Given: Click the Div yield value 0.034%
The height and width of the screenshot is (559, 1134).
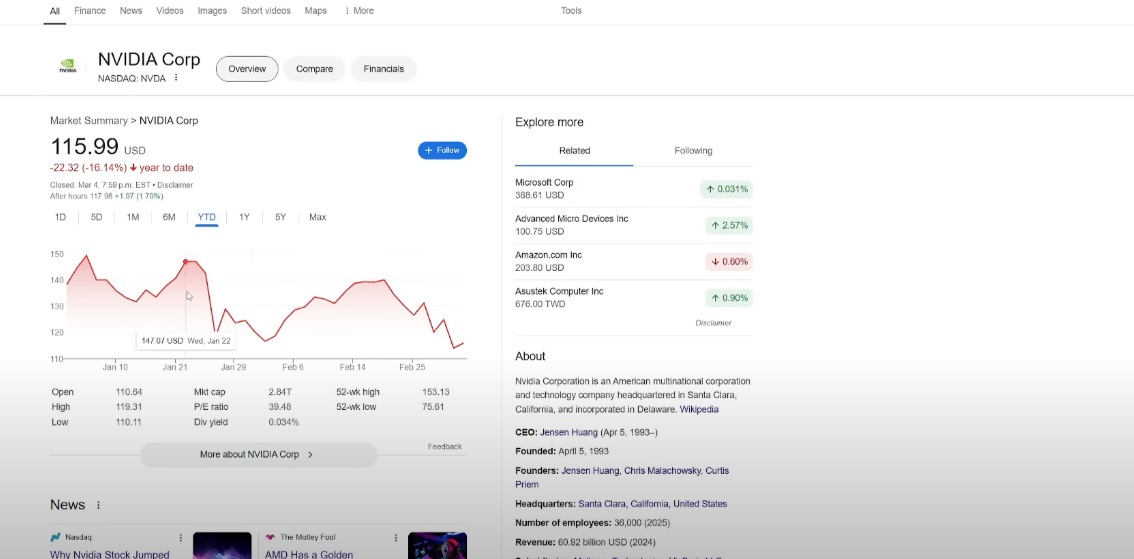Looking at the screenshot, I should tap(284, 422).
